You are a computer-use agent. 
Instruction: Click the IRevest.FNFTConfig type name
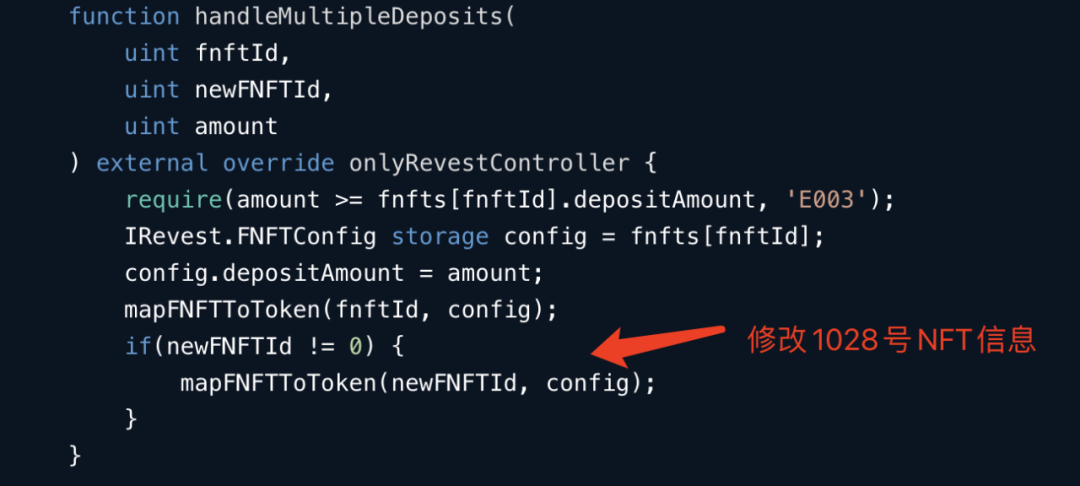[x=251, y=237]
